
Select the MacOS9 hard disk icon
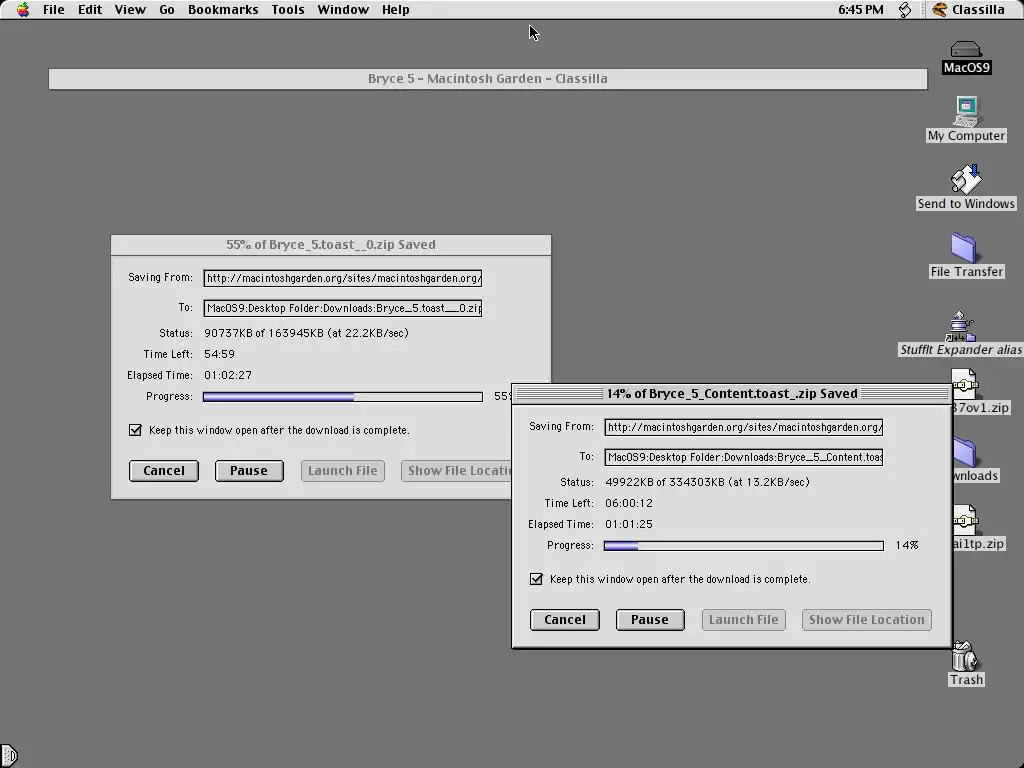[x=966, y=50]
